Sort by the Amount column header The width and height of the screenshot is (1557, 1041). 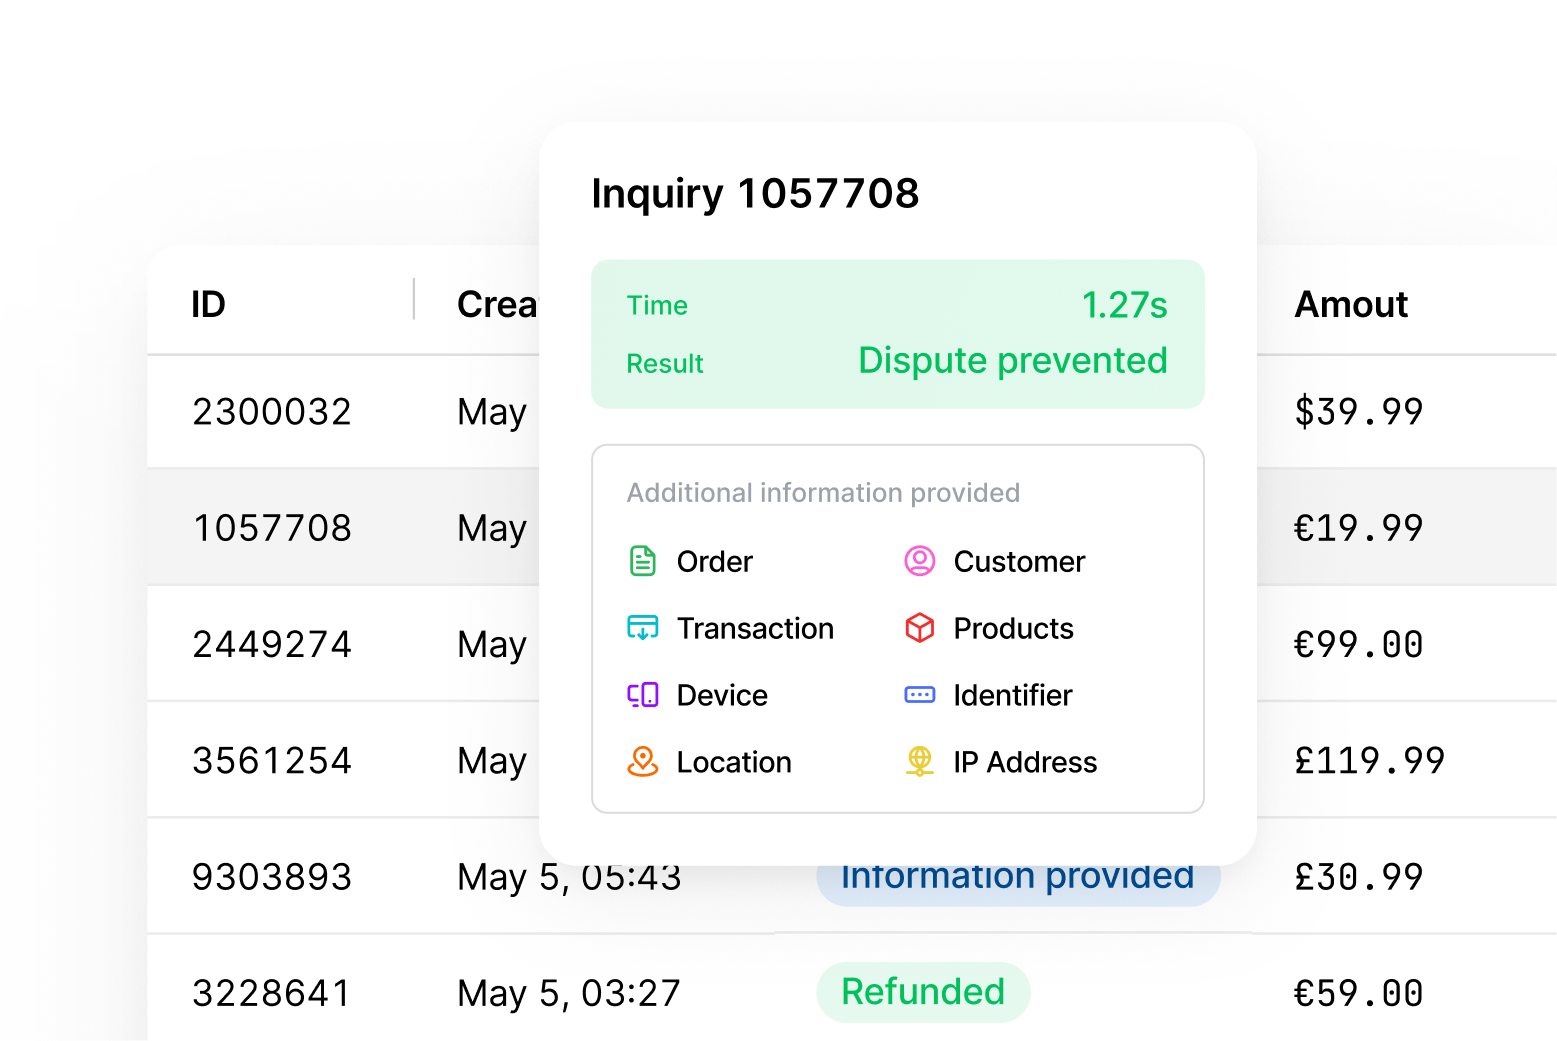point(1351,303)
